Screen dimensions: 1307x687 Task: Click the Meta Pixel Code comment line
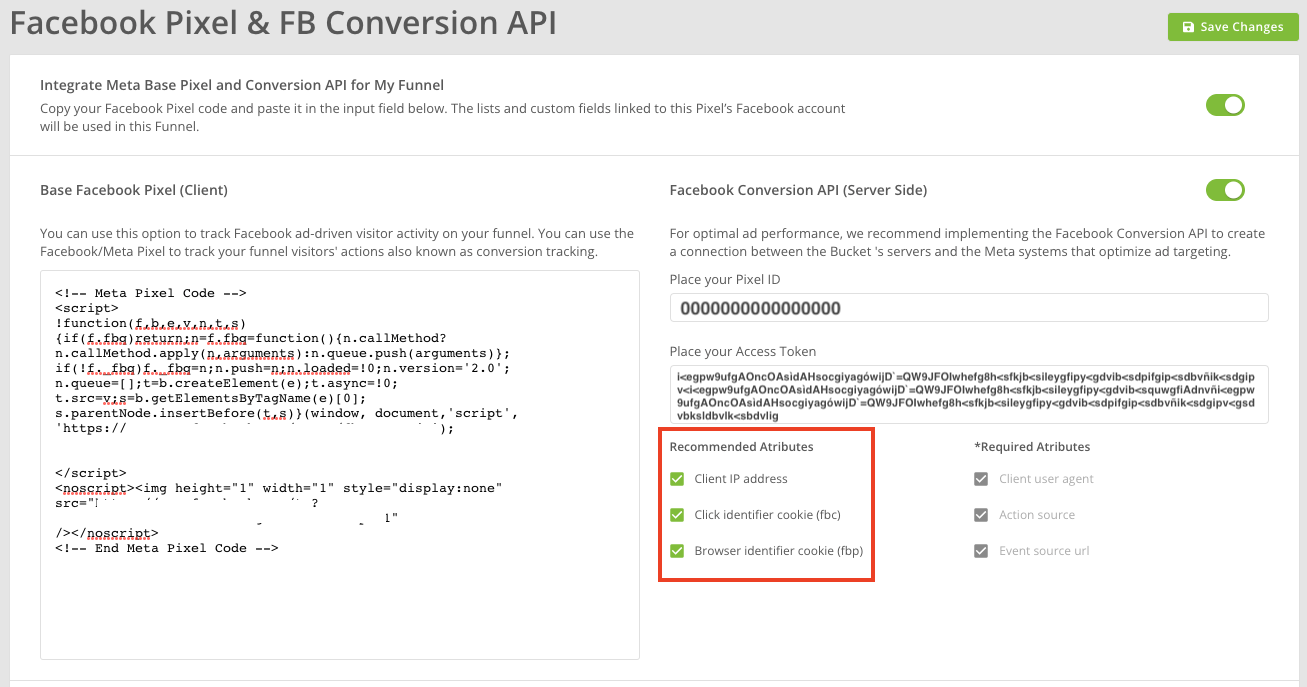click(x=151, y=294)
